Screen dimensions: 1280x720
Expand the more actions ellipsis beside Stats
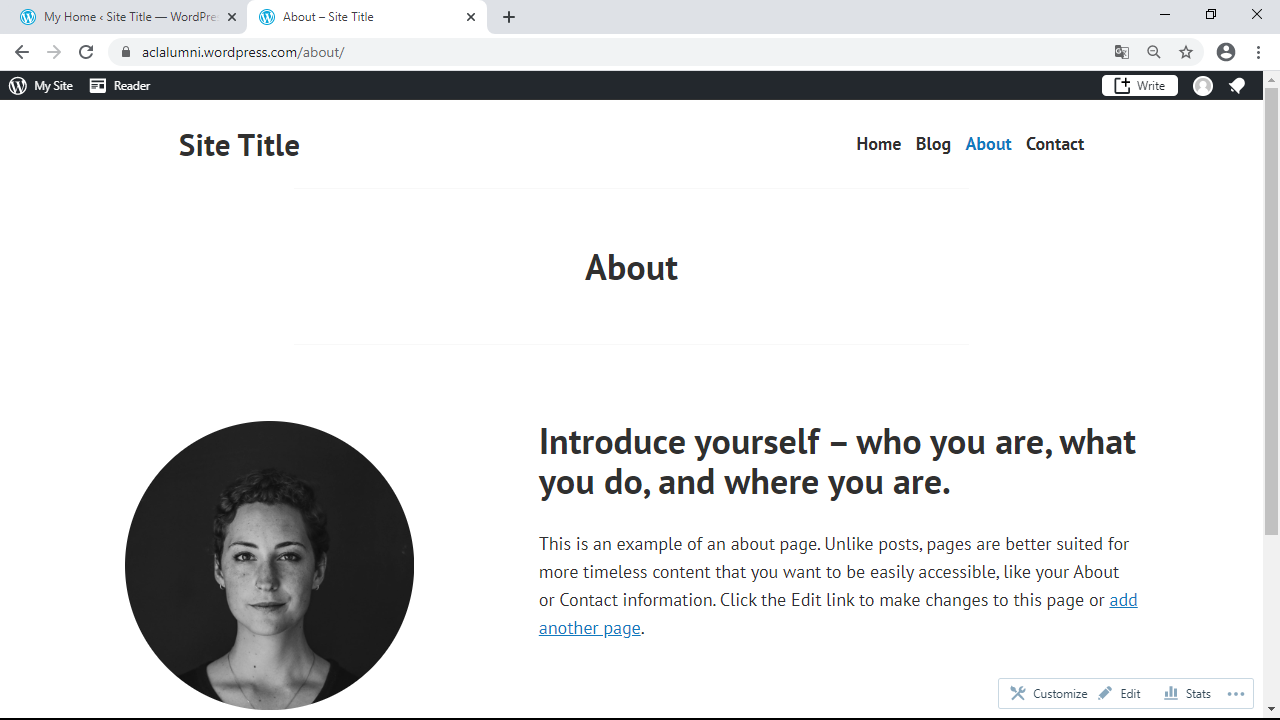coord(1236,694)
